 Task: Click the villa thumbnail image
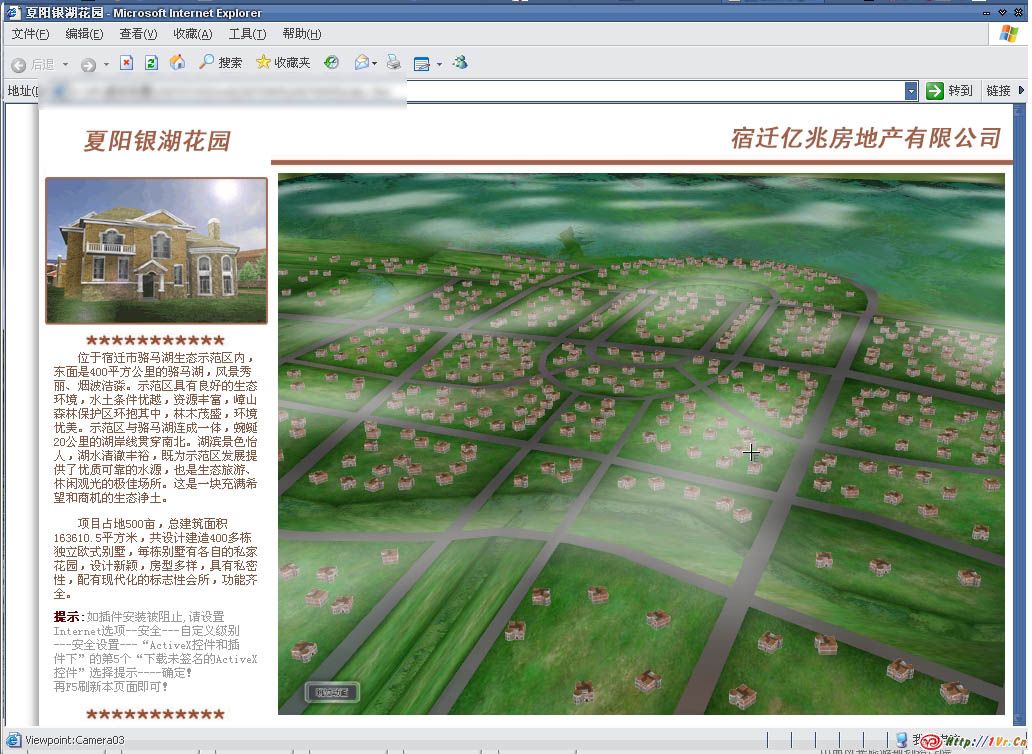pyautogui.click(x=156, y=250)
